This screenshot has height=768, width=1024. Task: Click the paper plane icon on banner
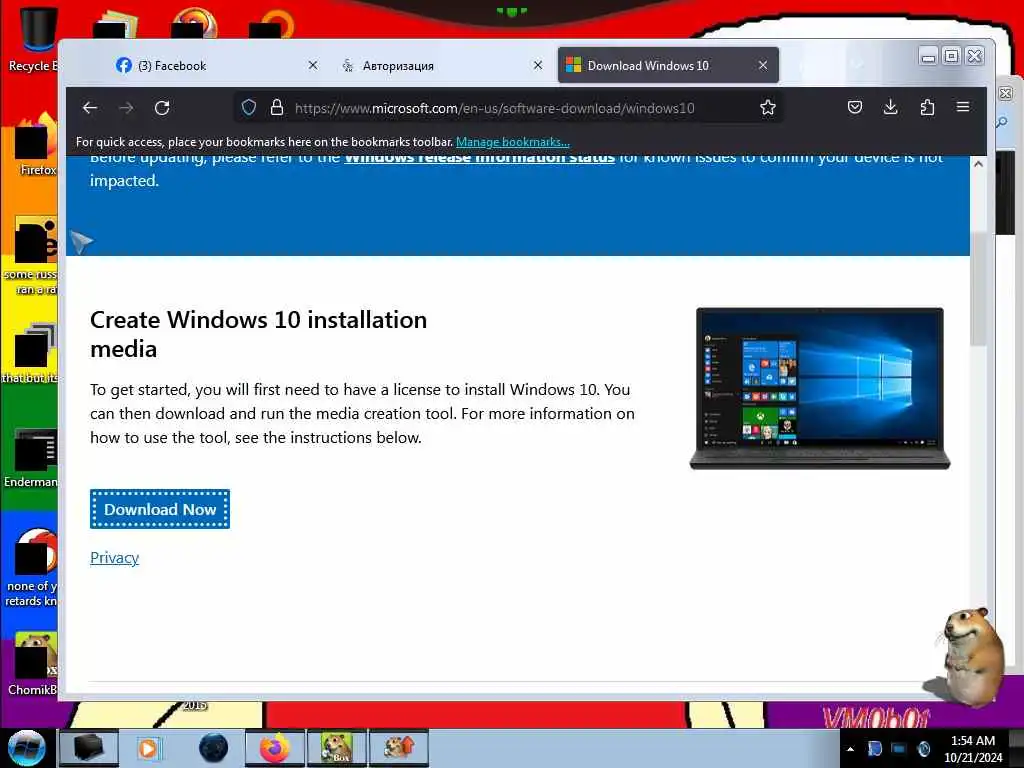pos(81,242)
